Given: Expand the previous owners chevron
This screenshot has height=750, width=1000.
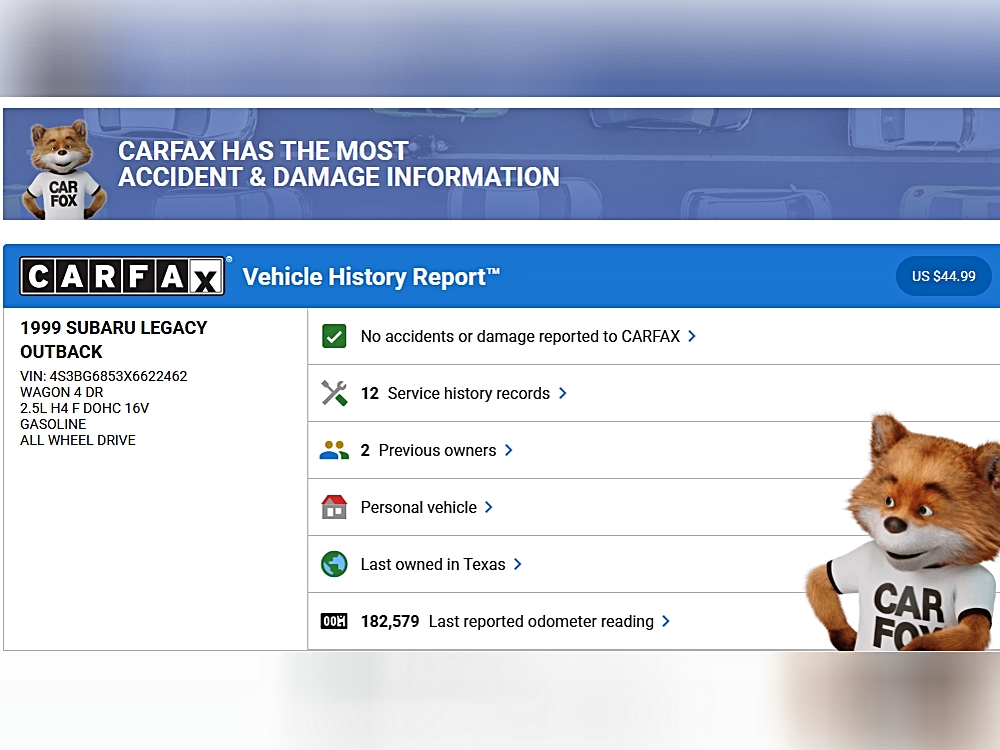Looking at the screenshot, I should coord(508,450).
